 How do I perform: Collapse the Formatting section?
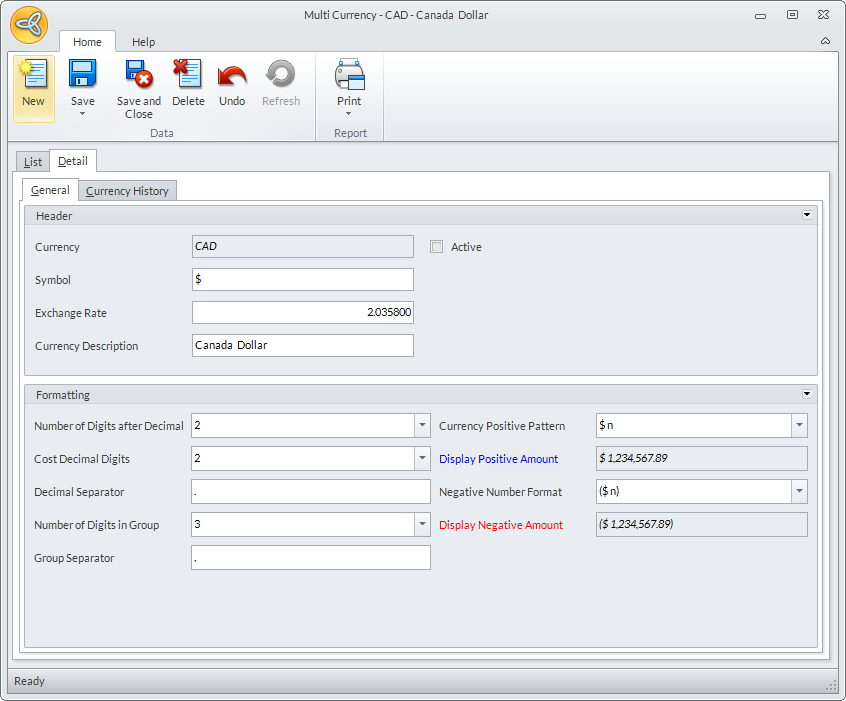(x=806, y=395)
